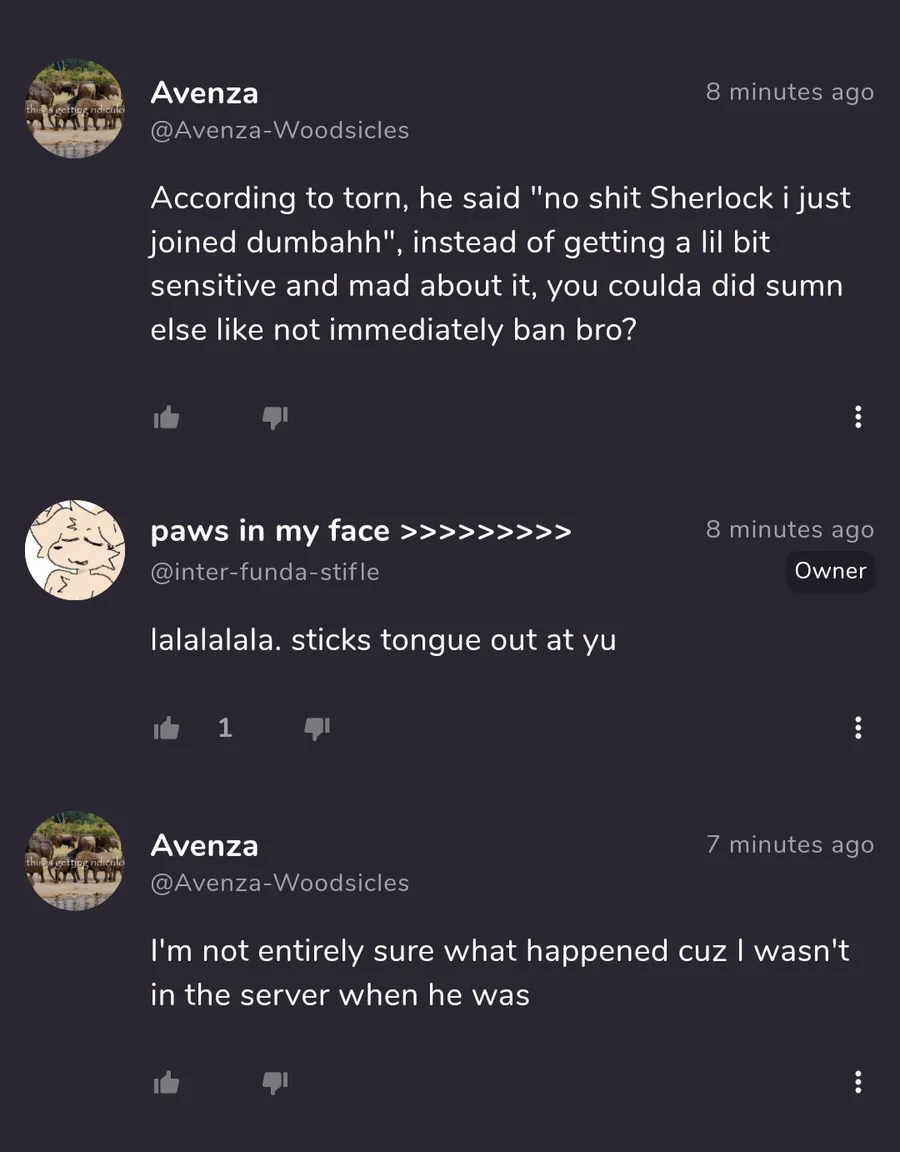Click 'paws in my face >>>>>>>>>' username
Screen dimensions: 900x1152
[x=360, y=531]
